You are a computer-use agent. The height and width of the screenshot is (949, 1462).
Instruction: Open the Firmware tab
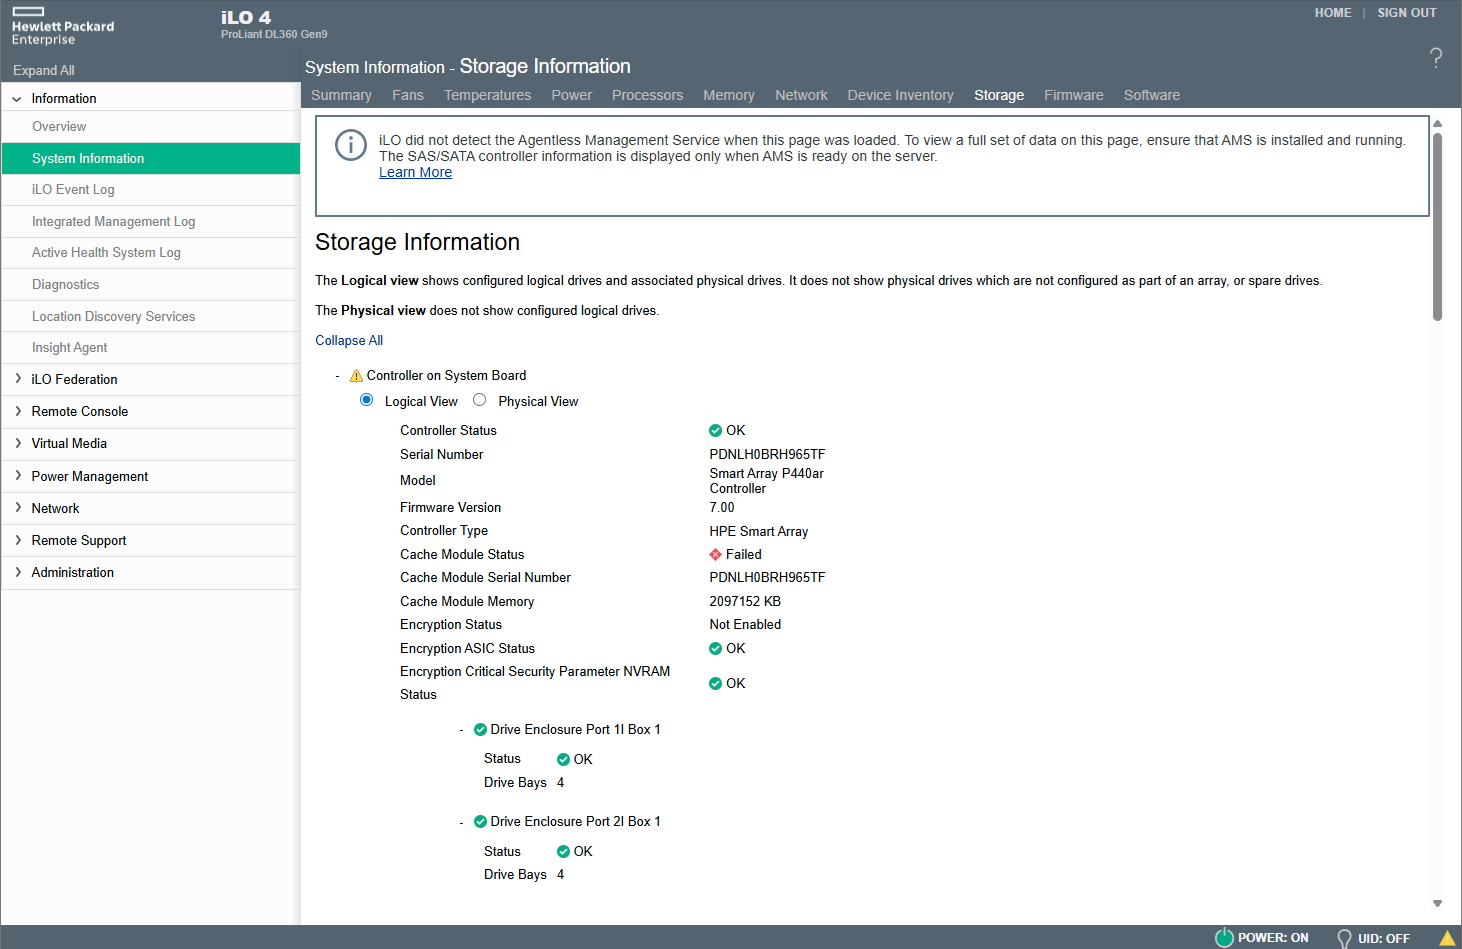pos(1074,95)
